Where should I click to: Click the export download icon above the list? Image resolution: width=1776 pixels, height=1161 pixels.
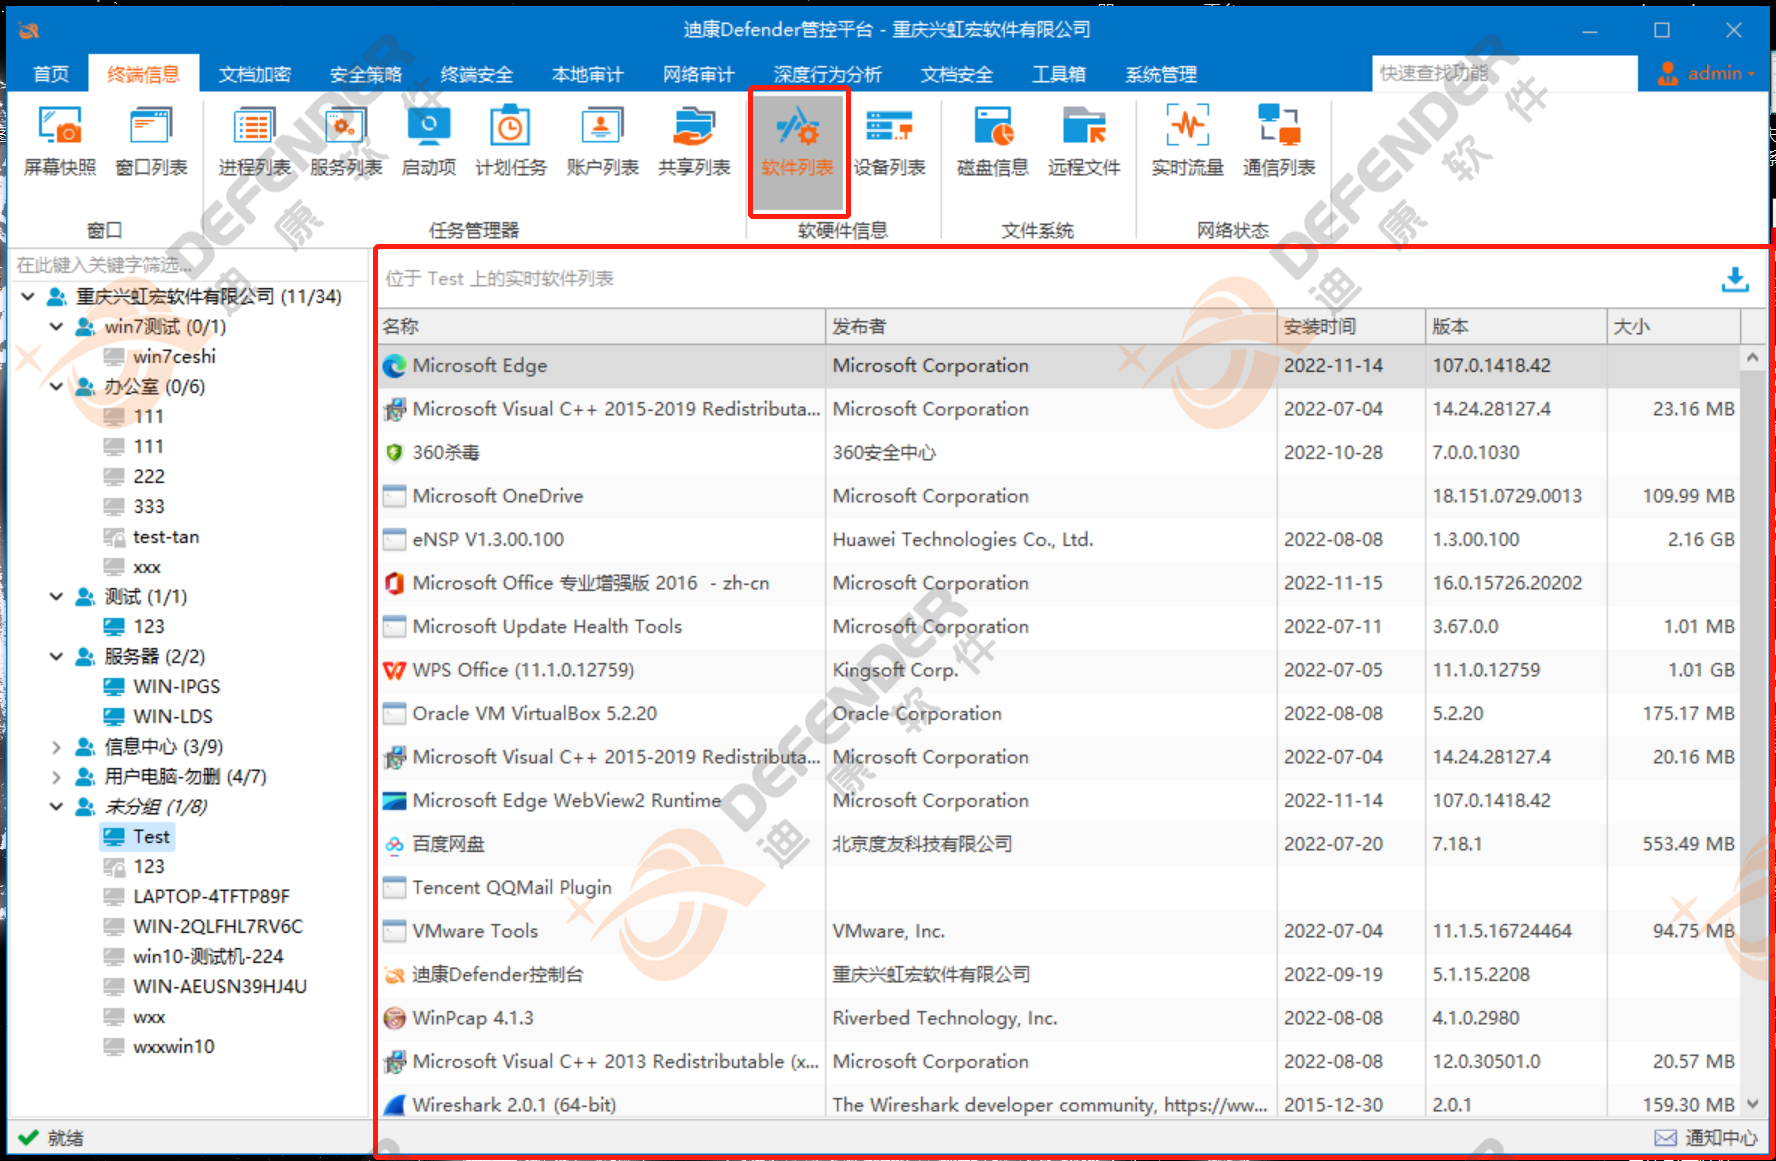[1735, 279]
